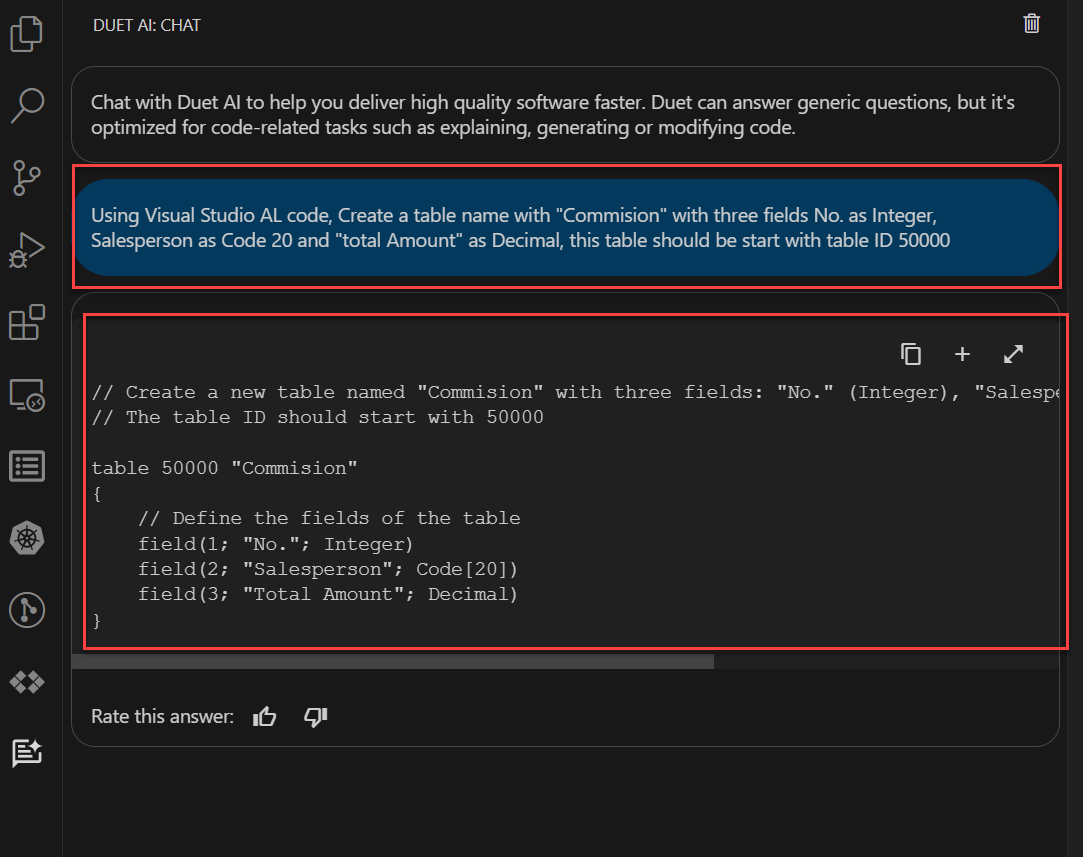Open the Explorer files icon
Viewport: 1083px width, 857px height.
pos(27,33)
